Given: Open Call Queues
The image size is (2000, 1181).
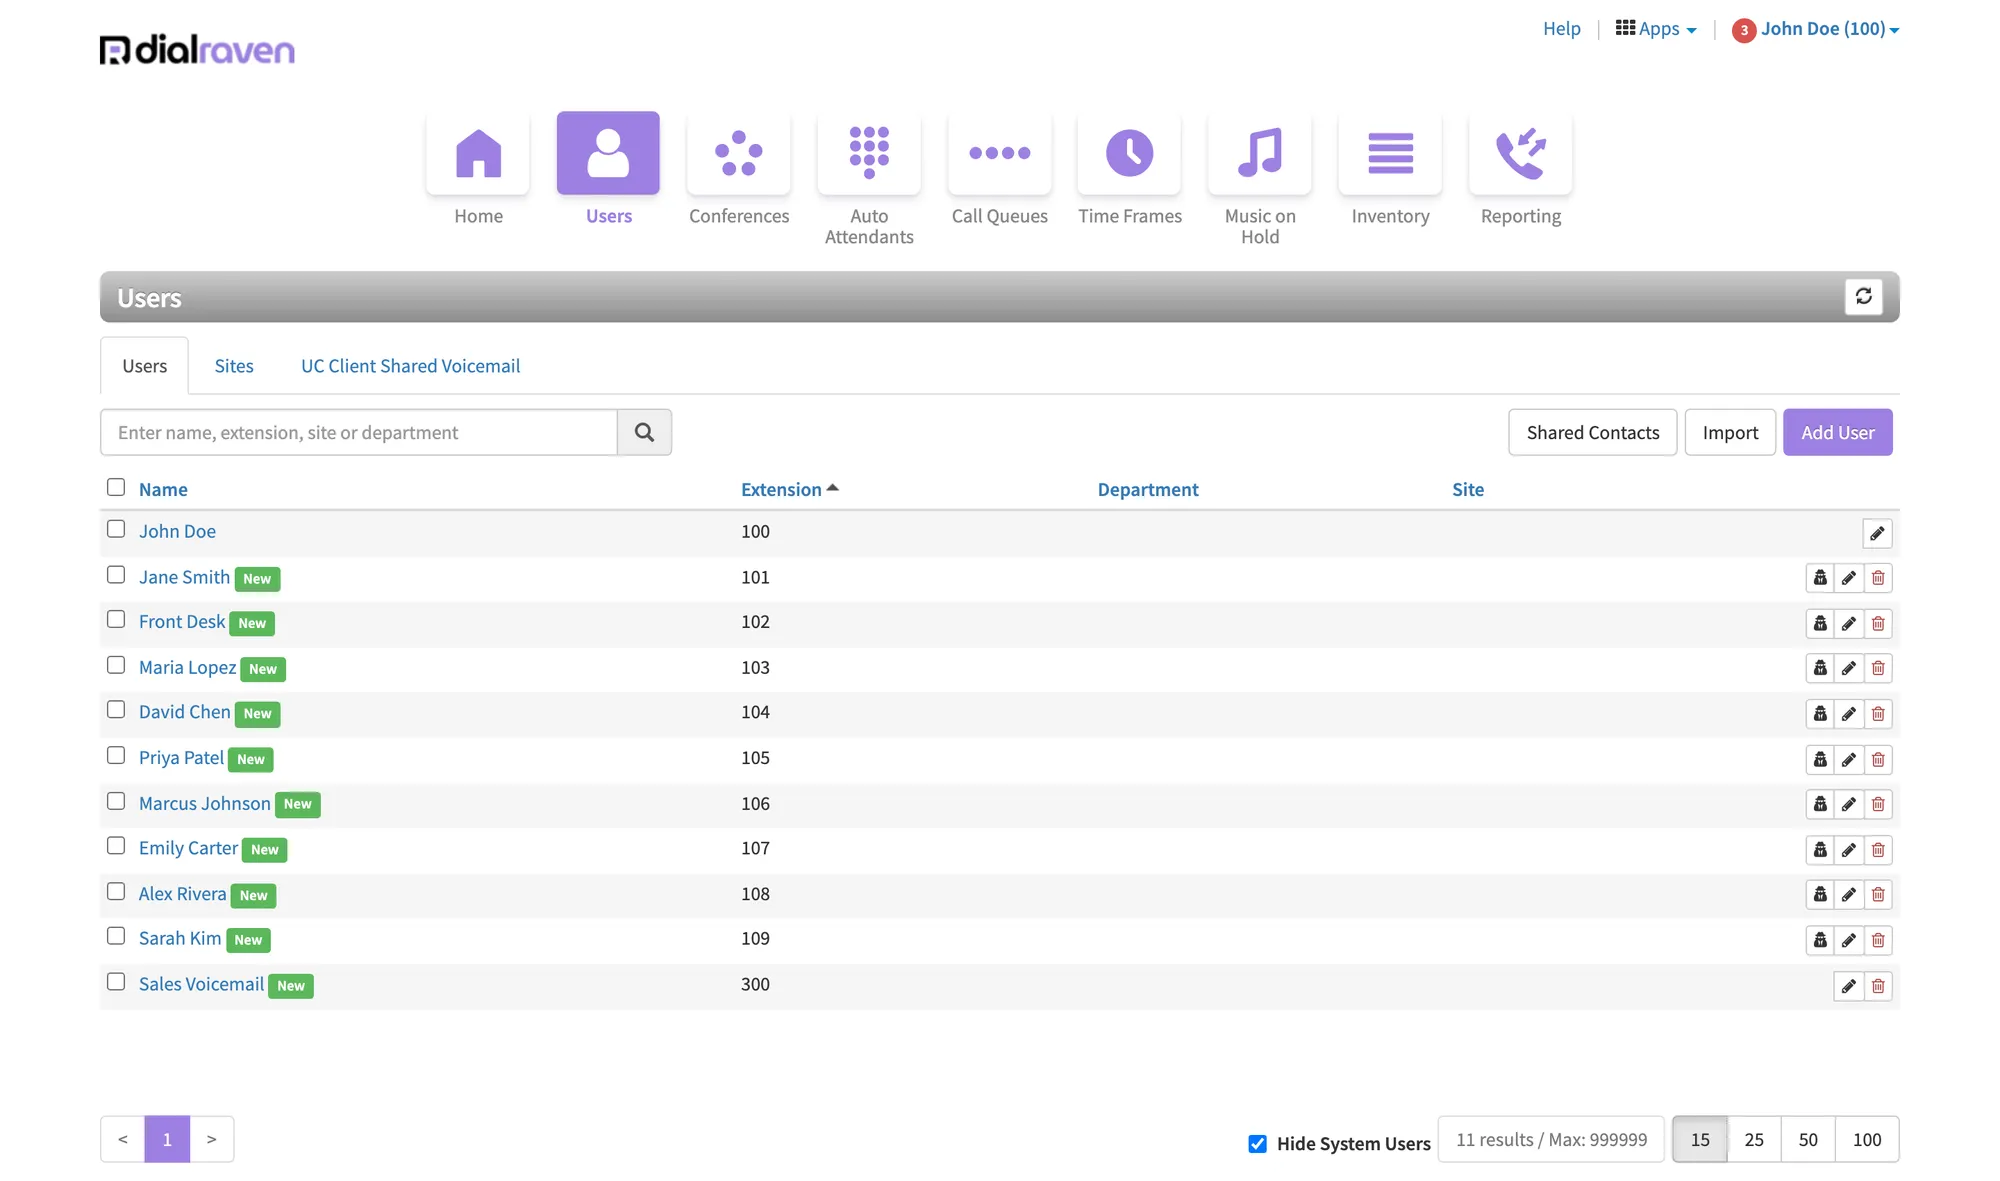Looking at the screenshot, I should coord(999,170).
